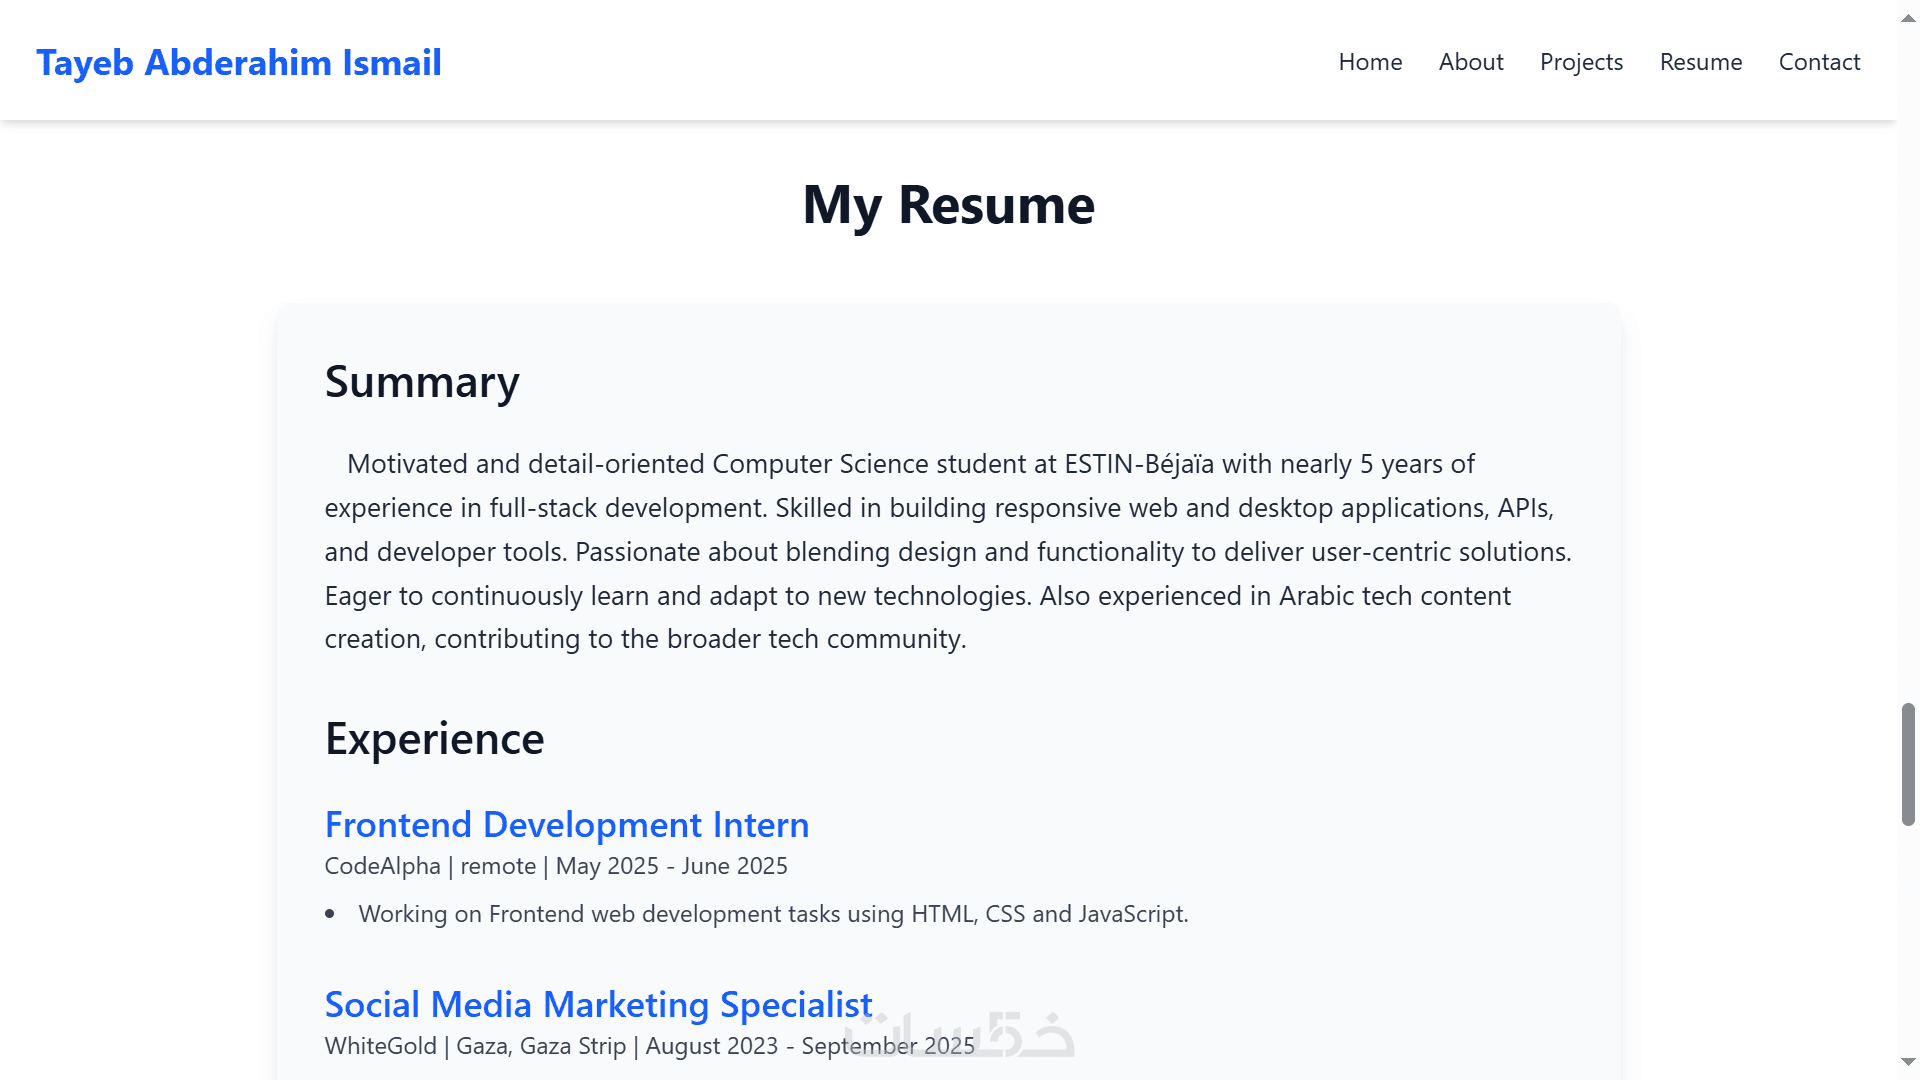Click the Experience section heading
The height and width of the screenshot is (1080, 1920).
[434, 739]
